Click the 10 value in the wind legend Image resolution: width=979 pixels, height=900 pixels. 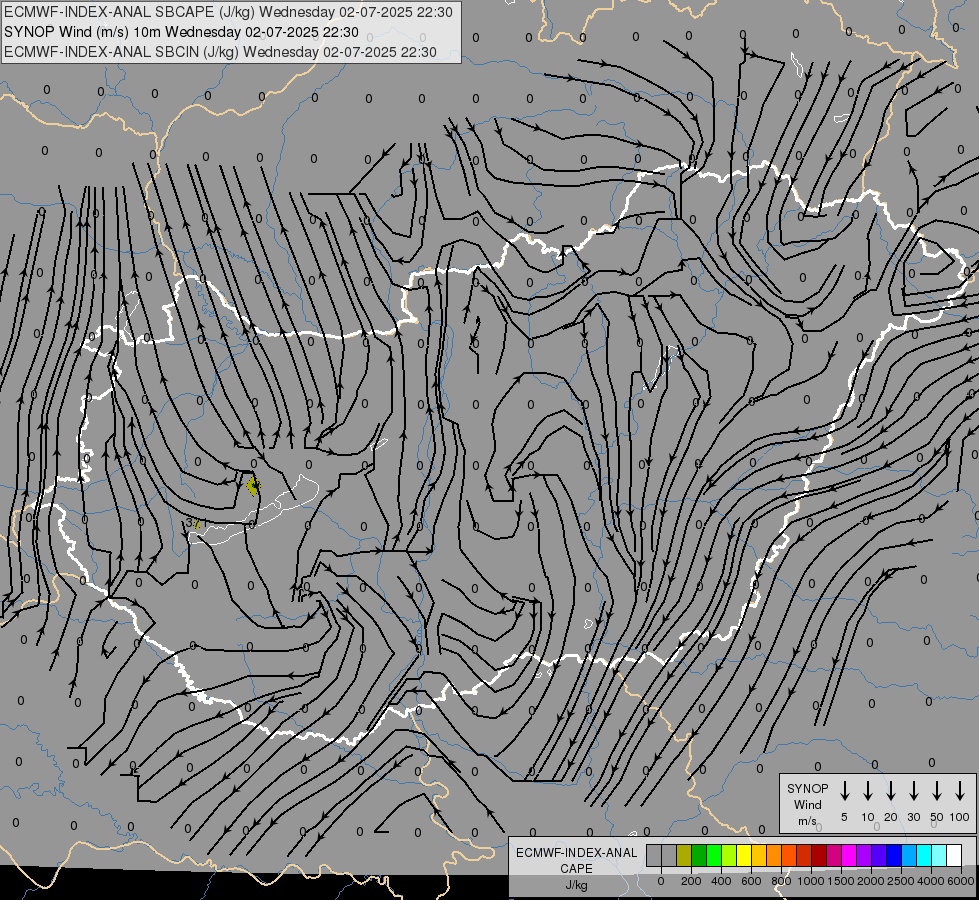point(867,817)
